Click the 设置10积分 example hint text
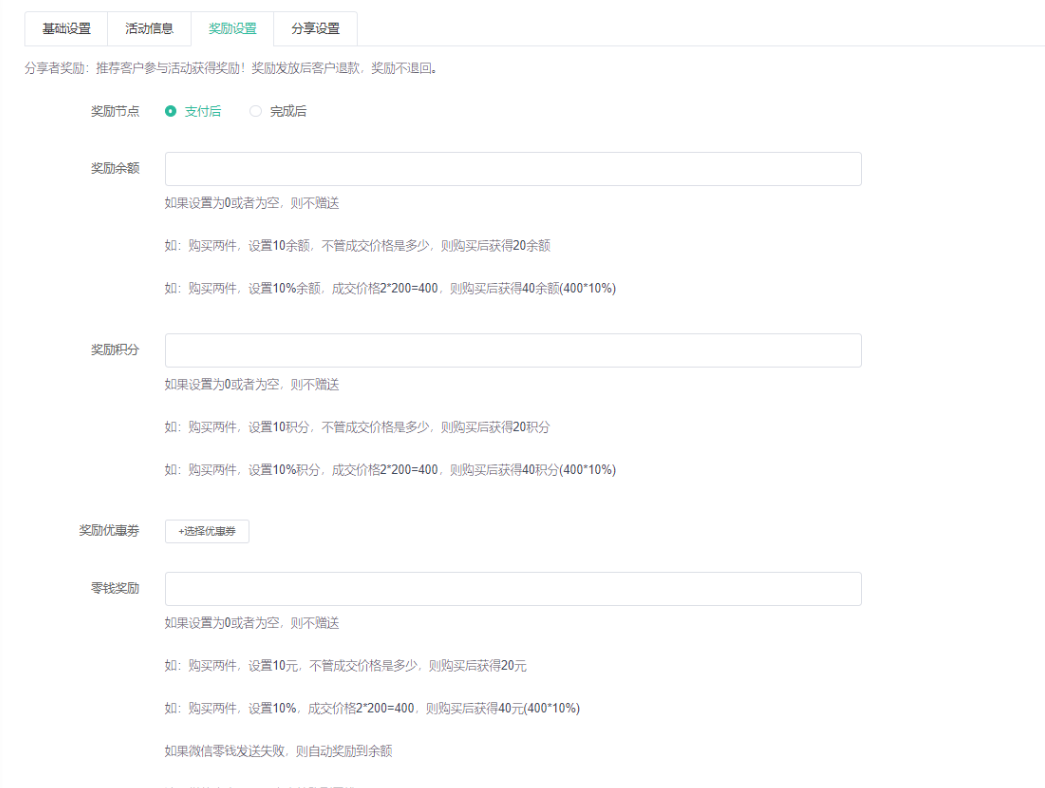The height and width of the screenshot is (788, 1045). [357, 427]
